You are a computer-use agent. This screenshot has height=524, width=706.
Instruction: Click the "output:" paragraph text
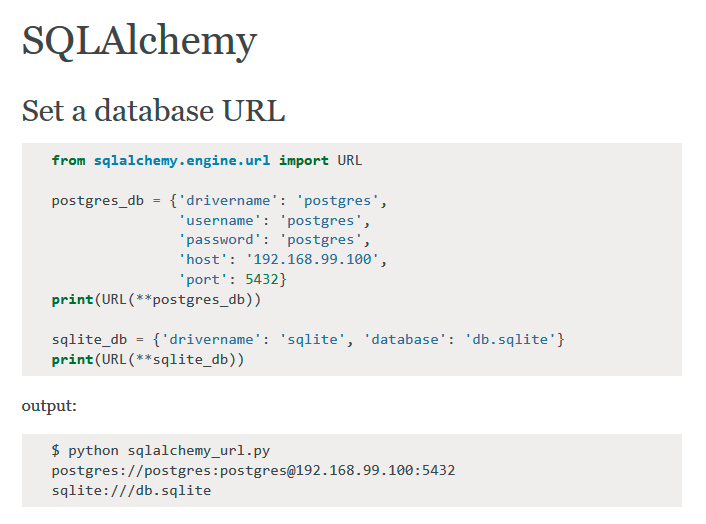point(49,406)
